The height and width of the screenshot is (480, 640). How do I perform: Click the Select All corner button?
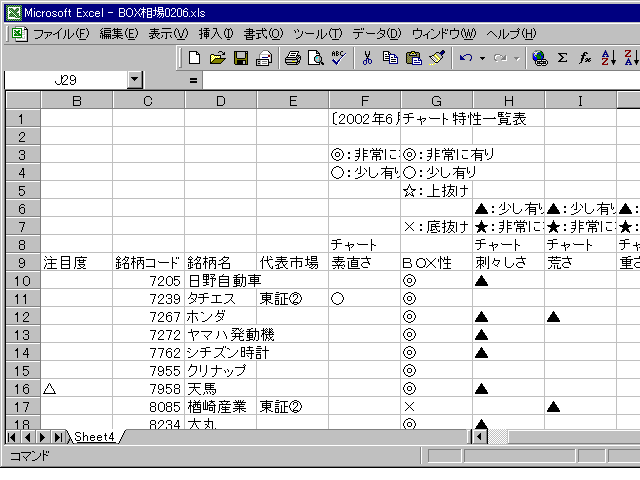(23, 100)
